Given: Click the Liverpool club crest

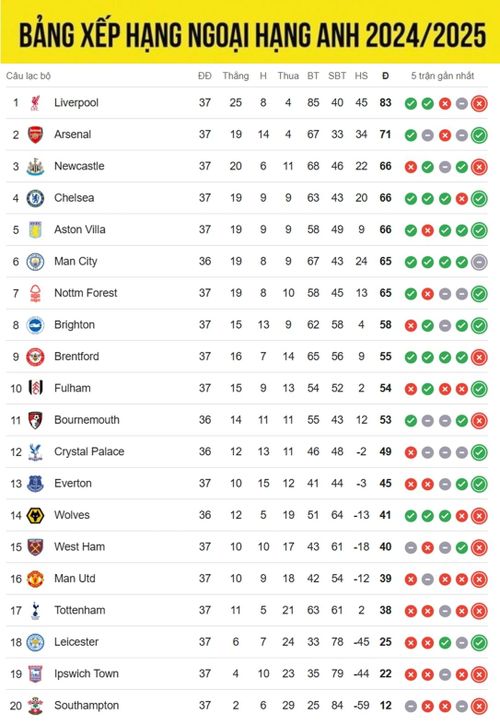Looking at the screenshot, I should pyautogui.click(x=35, y=103).
